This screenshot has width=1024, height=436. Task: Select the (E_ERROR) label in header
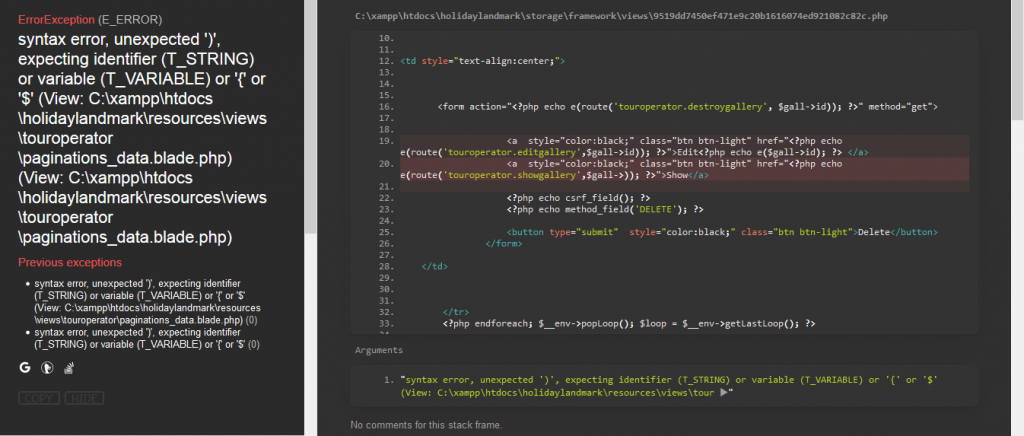(130, 19)
